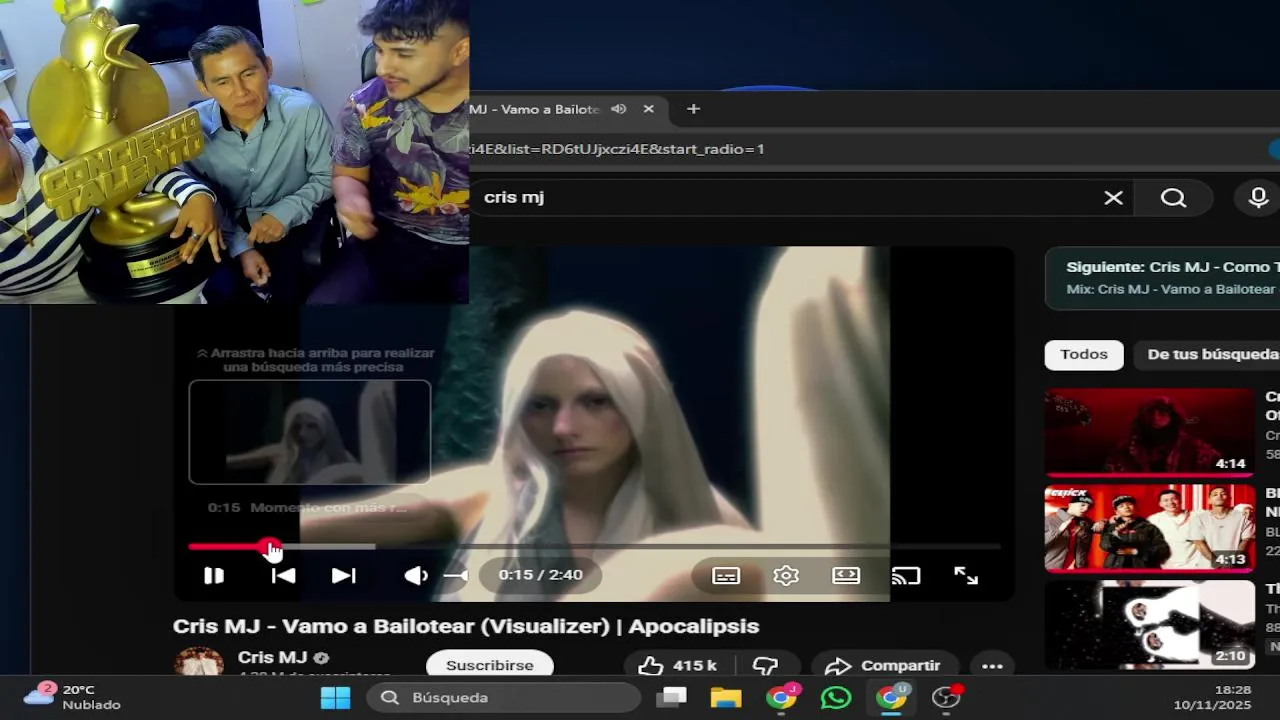Click the 0:15 / 2:40 time display

click(540, 575)
